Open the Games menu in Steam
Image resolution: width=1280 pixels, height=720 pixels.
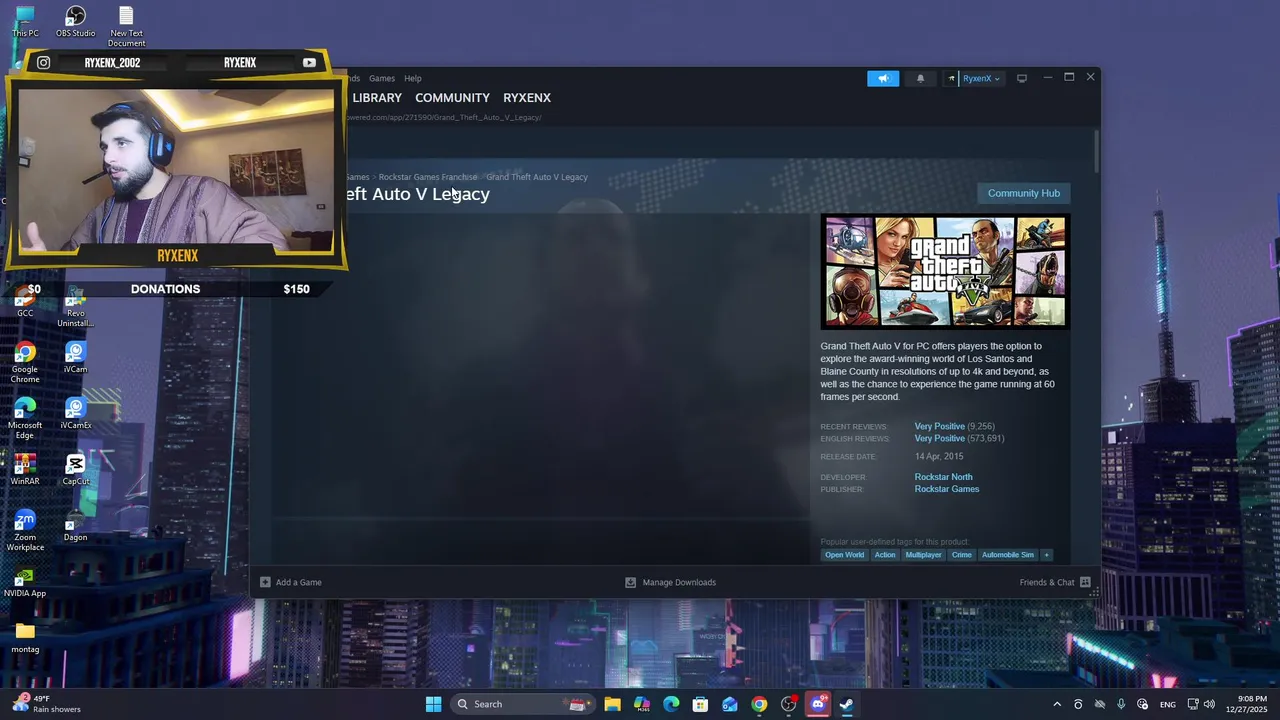[381, 78]
